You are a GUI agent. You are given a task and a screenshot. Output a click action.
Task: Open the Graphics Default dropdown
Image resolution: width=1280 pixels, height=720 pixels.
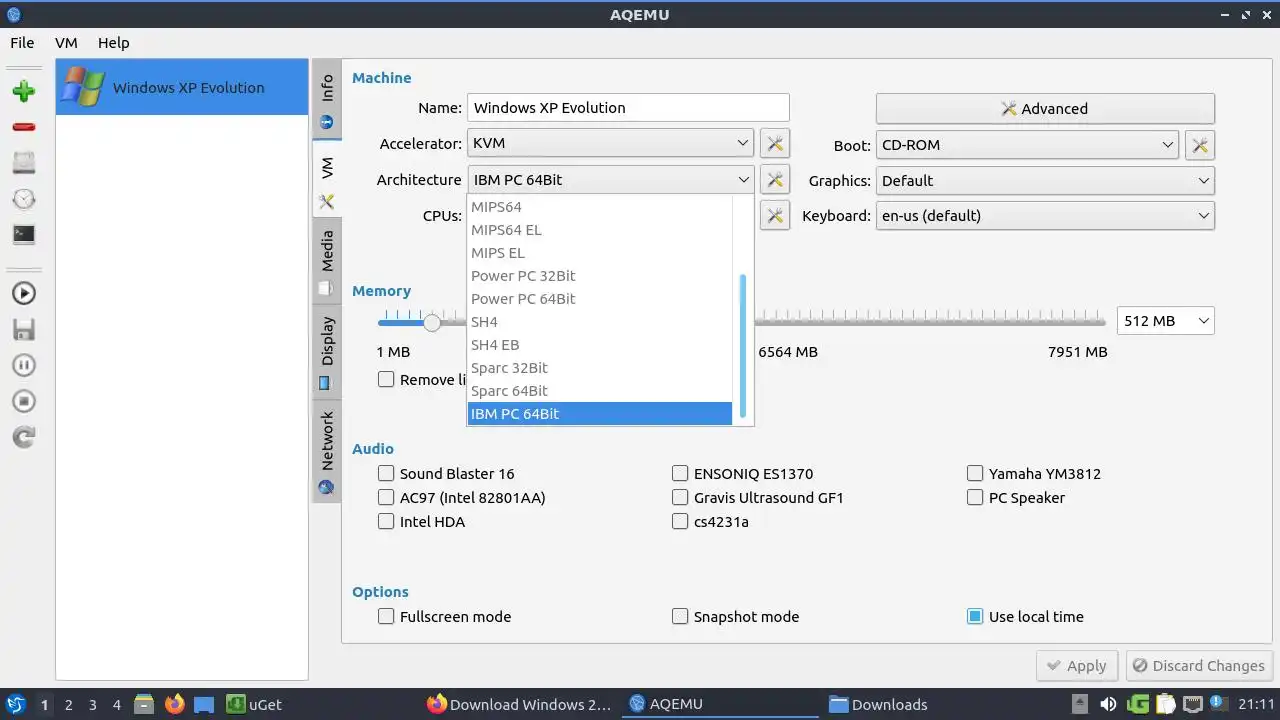1045,181
